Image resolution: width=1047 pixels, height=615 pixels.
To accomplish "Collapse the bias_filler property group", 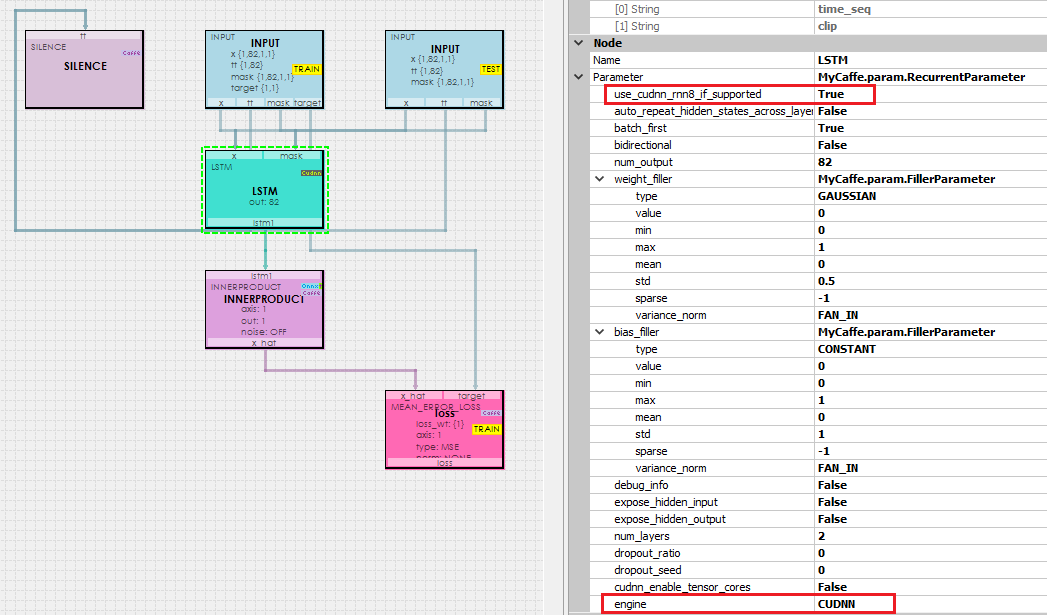I will coord(599,332).
